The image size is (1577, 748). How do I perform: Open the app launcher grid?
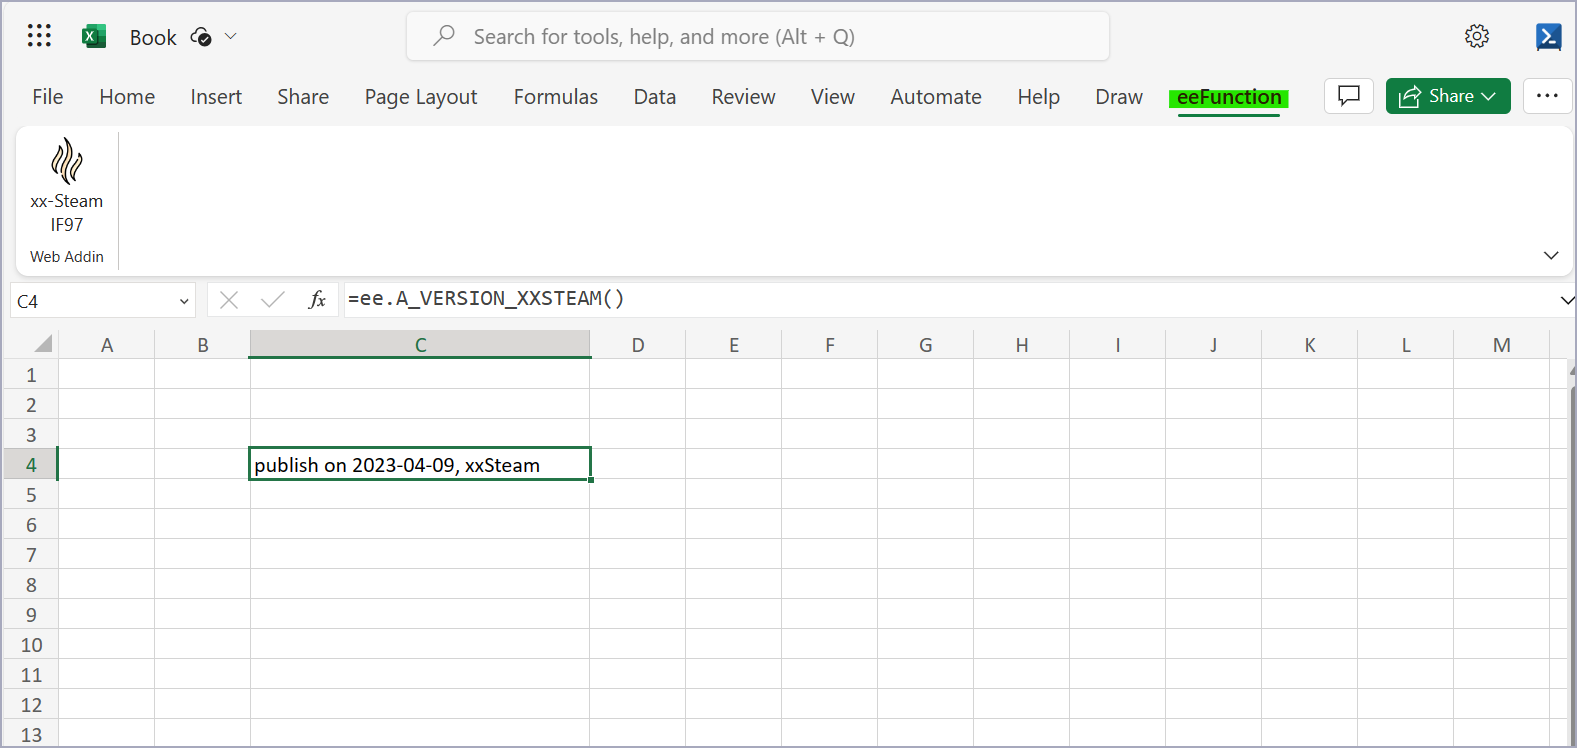tap(39, 36)
